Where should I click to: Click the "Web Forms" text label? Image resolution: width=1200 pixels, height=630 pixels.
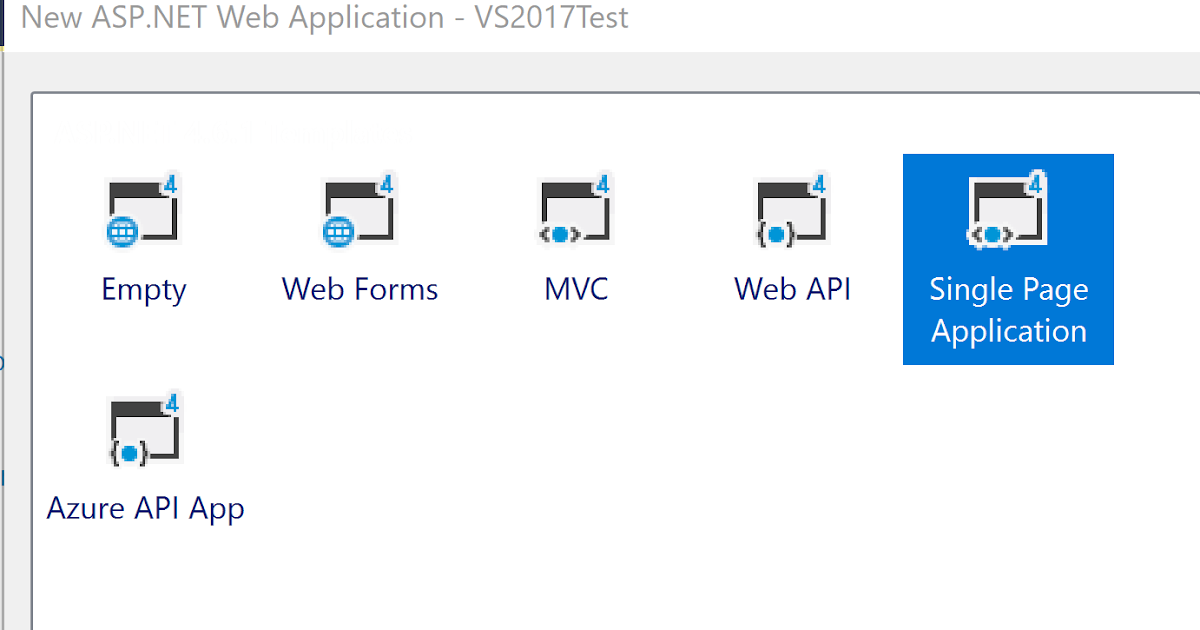coord(360,290)
